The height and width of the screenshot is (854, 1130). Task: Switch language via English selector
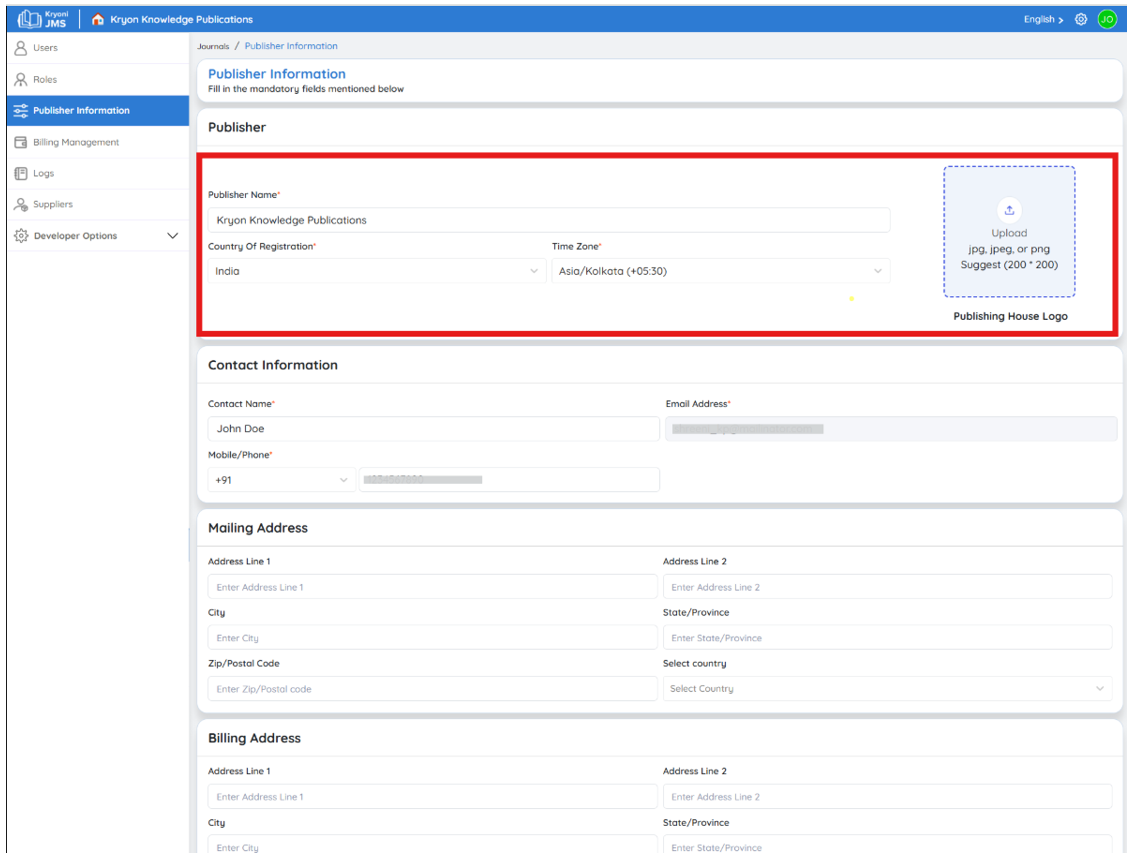pyautogui.click(x=1043, y=19)
